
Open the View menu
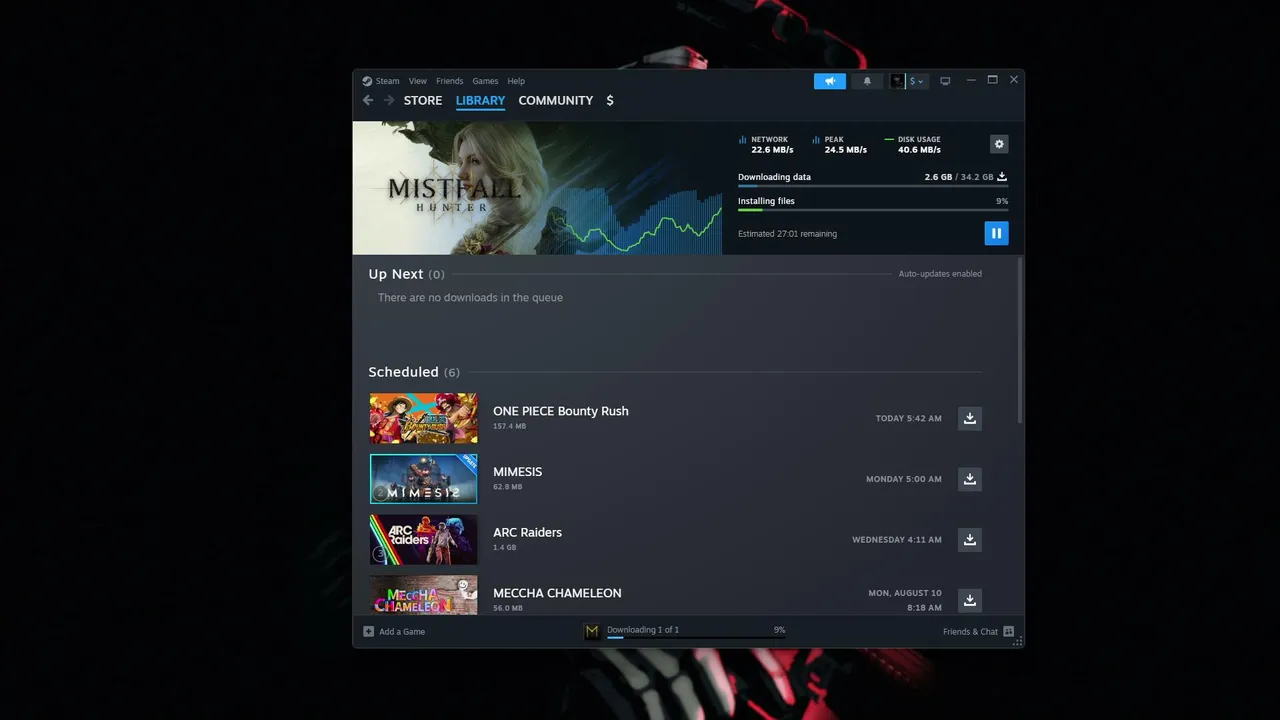pos(418,81)
